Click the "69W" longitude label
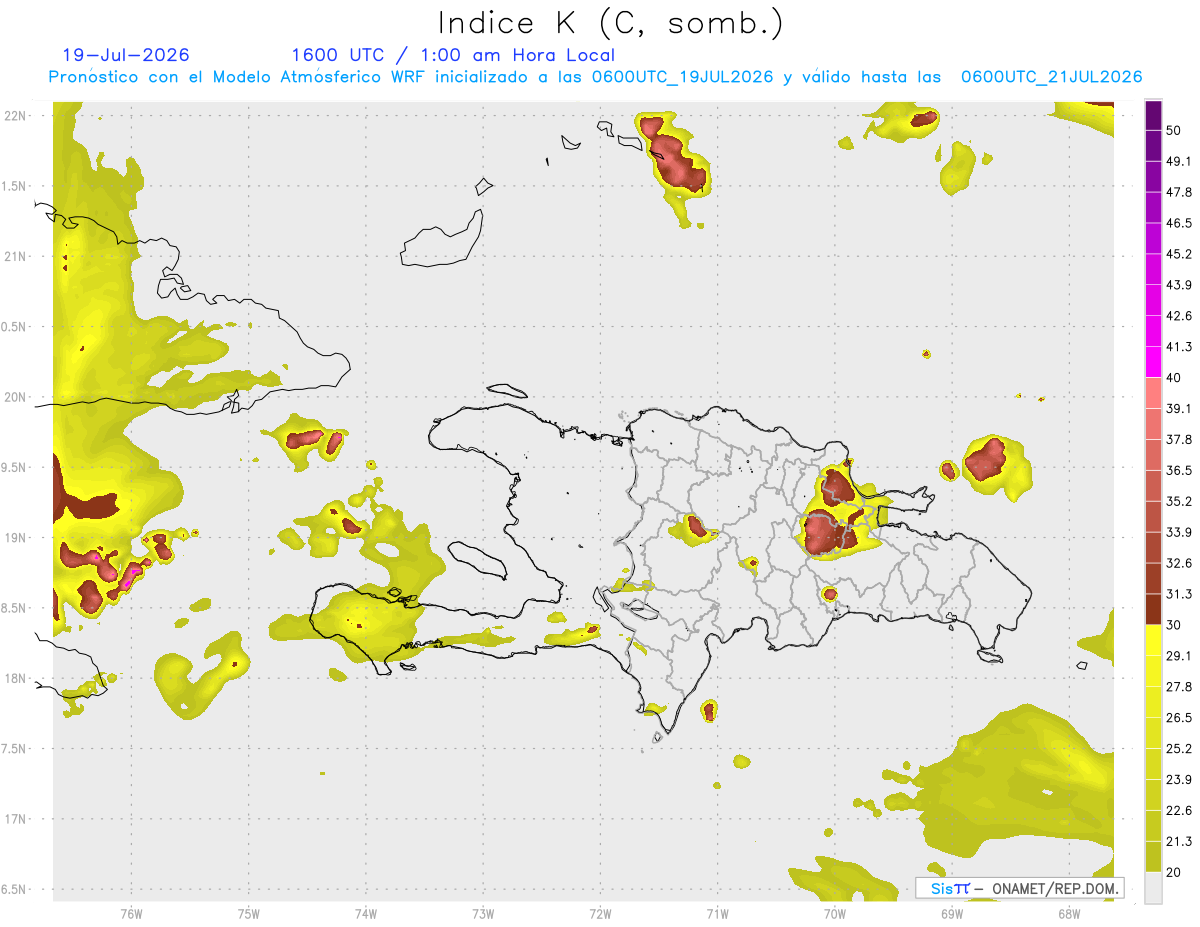Viewport: 1200px width, 927px height. [952, 914]
